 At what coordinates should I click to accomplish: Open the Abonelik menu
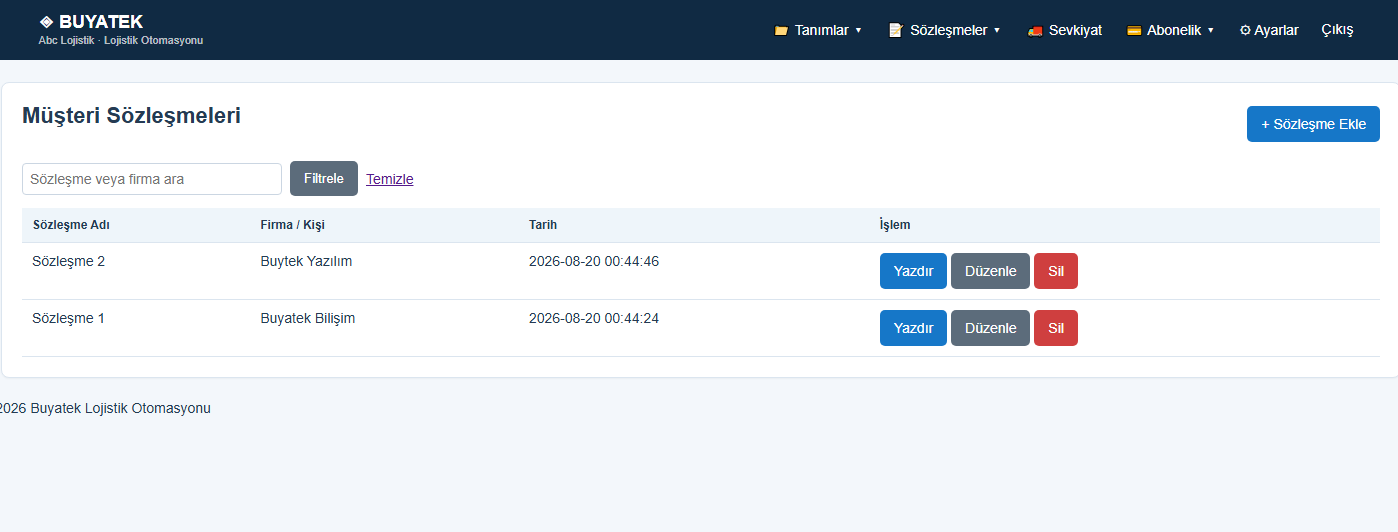tap(1170, 31)
